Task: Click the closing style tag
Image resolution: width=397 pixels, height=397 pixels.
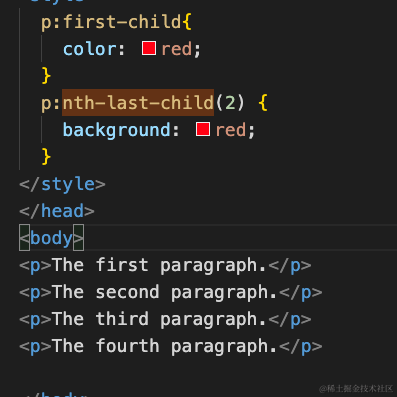Action: [x=62, y=184]
